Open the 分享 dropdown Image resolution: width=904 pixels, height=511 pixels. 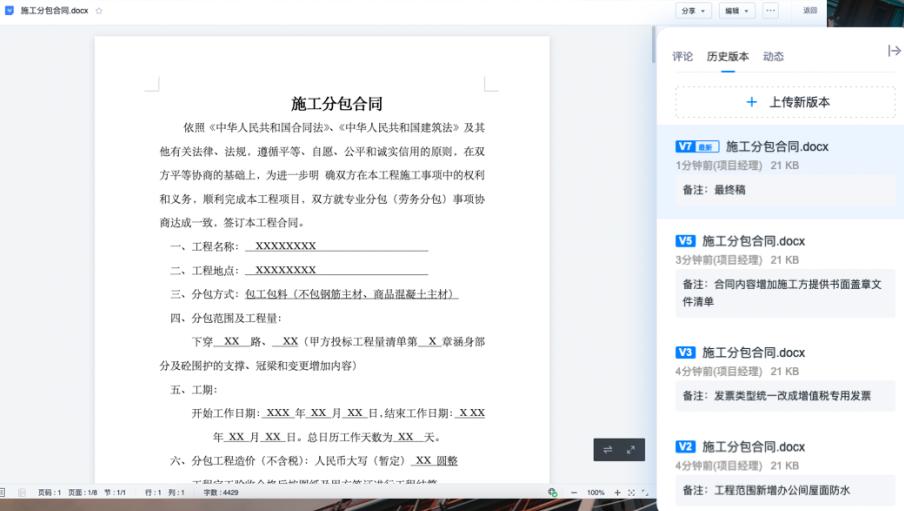[693, 10]
